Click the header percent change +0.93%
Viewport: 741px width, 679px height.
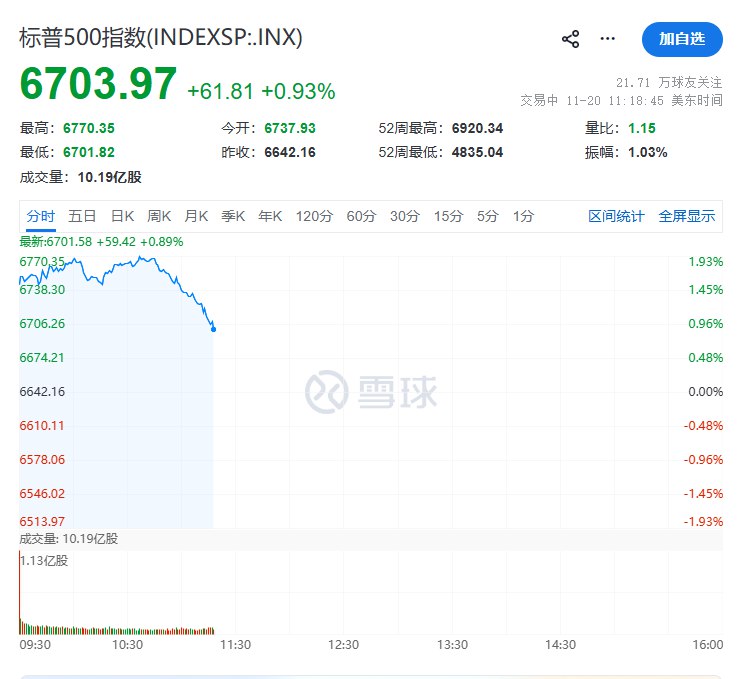click(298, 91)
